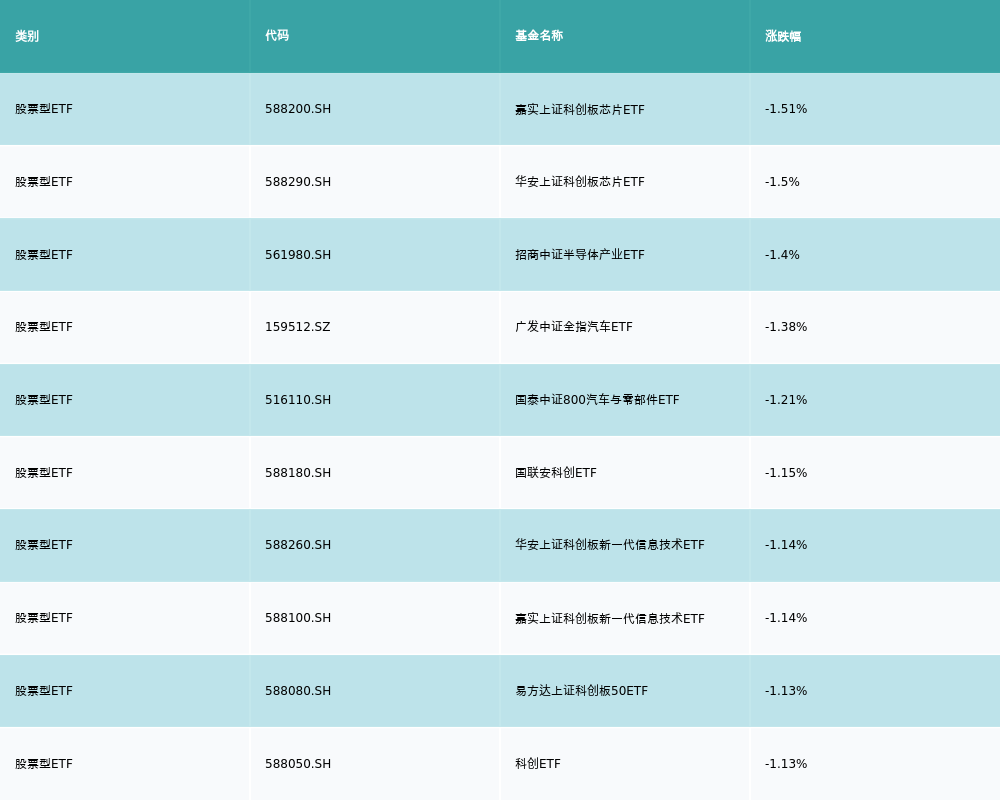The height and width of the screenshot is (800, 1000).
Task: Click fund name 嘉实上证科创板芯片ETF
Action: click(580, 110)
